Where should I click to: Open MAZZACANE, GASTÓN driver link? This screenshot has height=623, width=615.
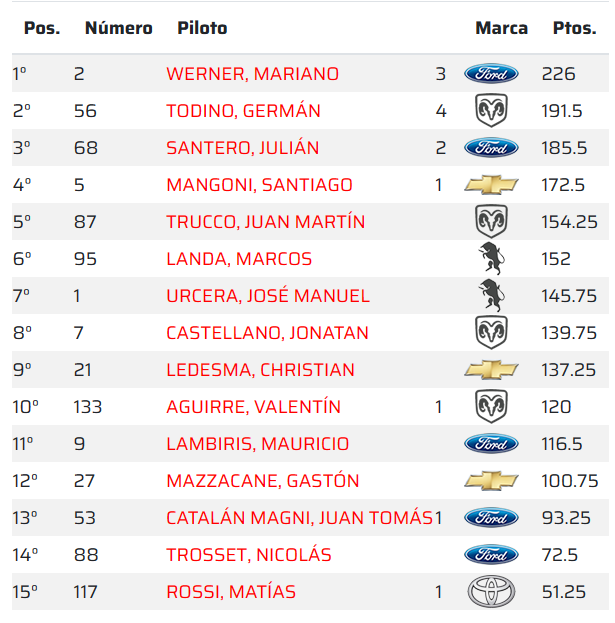(262, 481)
